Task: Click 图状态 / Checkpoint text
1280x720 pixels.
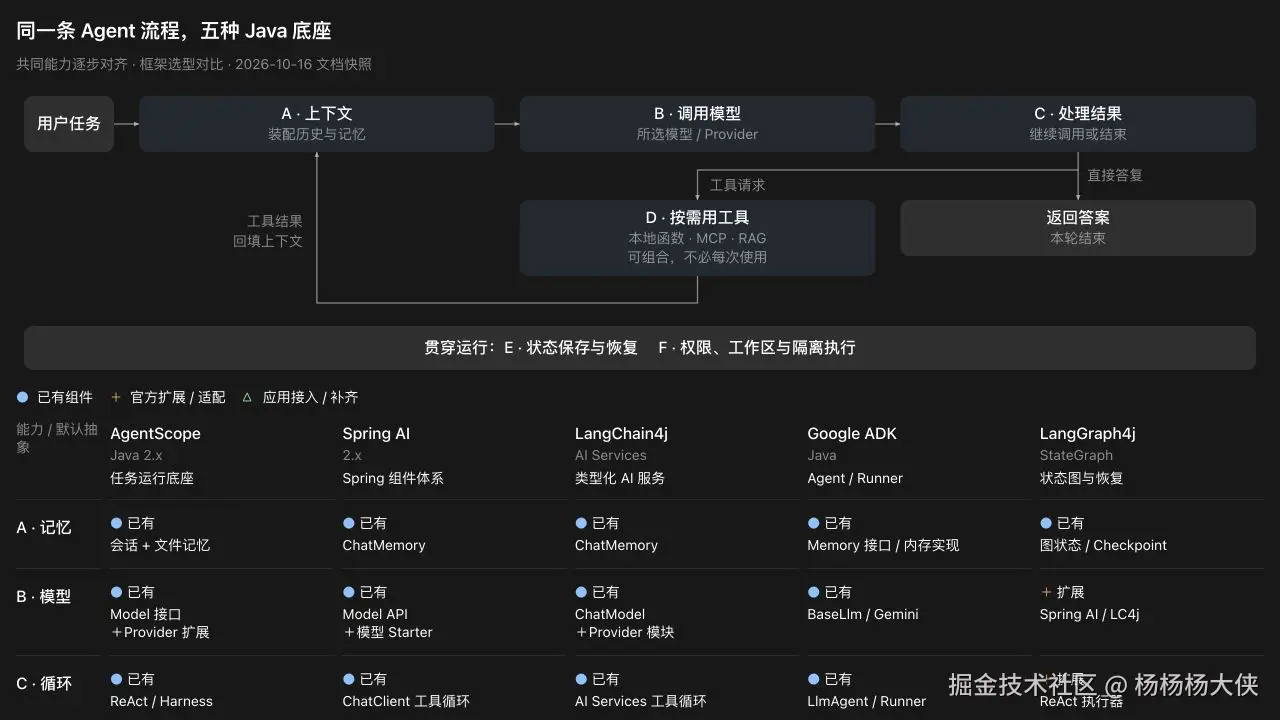Action: click(x=1104, y=545)
